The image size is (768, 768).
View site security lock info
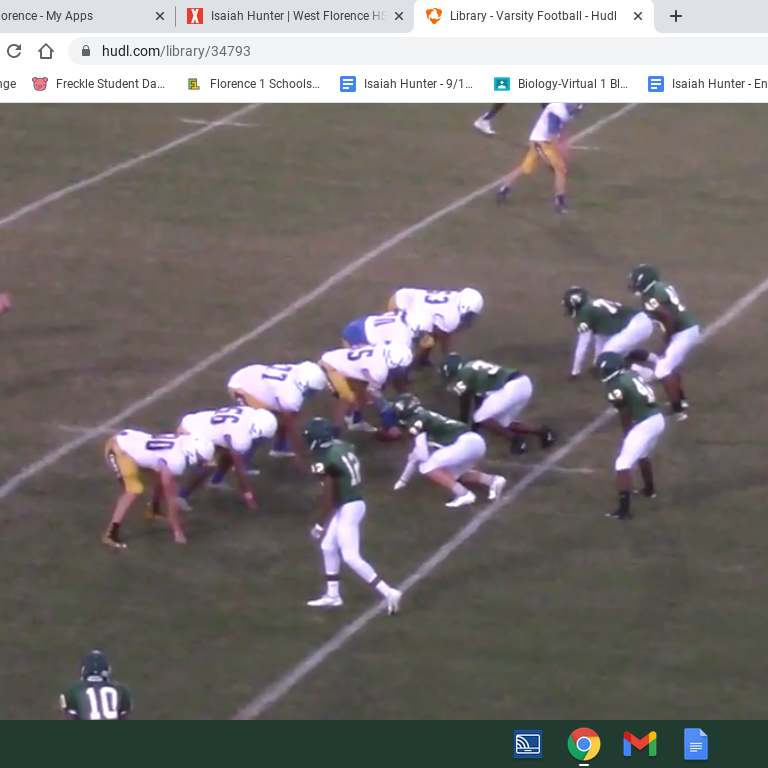86,51
